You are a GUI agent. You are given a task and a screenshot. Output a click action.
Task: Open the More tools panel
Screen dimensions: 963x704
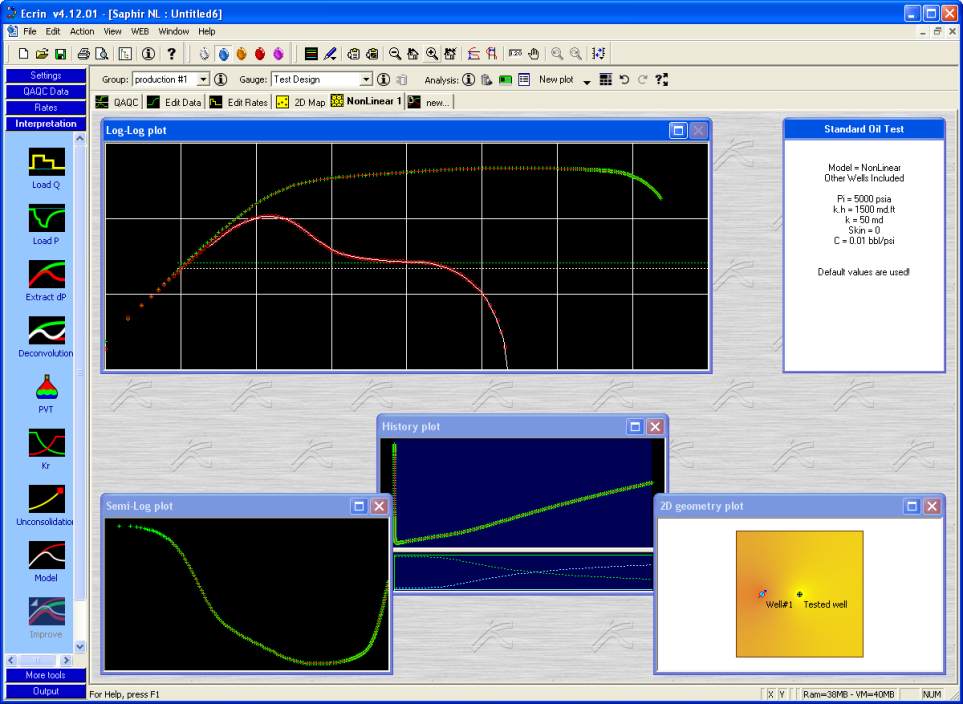[45, 675]
